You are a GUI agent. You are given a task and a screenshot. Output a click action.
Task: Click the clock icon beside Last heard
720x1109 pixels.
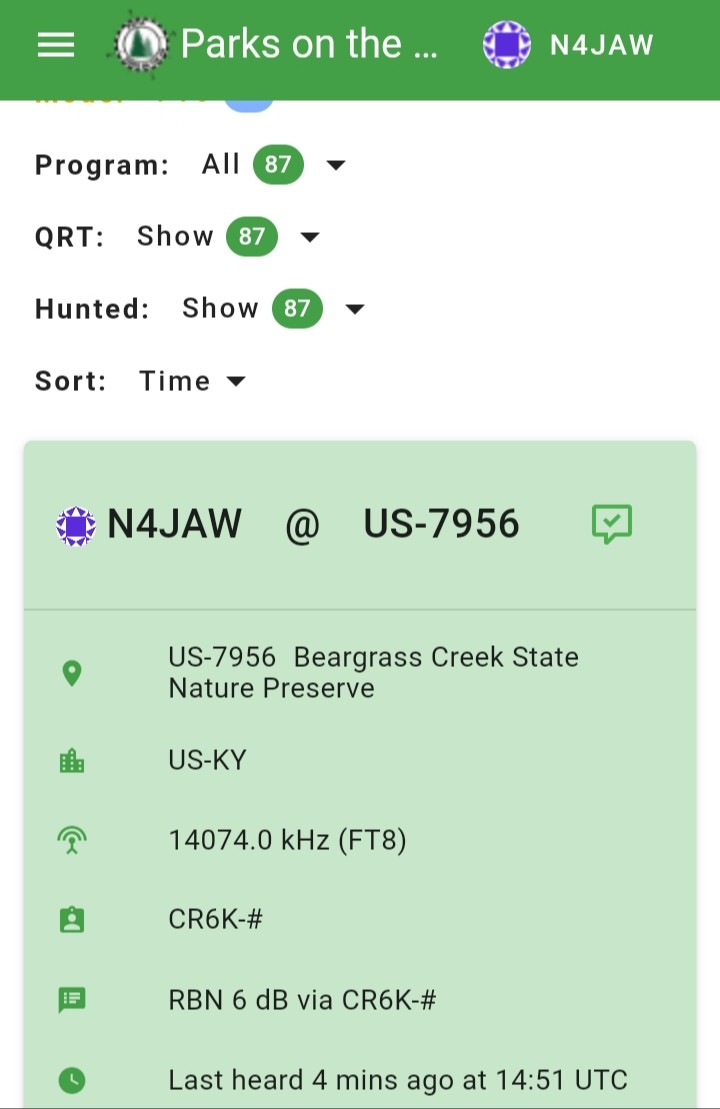tap(71, 1080)
